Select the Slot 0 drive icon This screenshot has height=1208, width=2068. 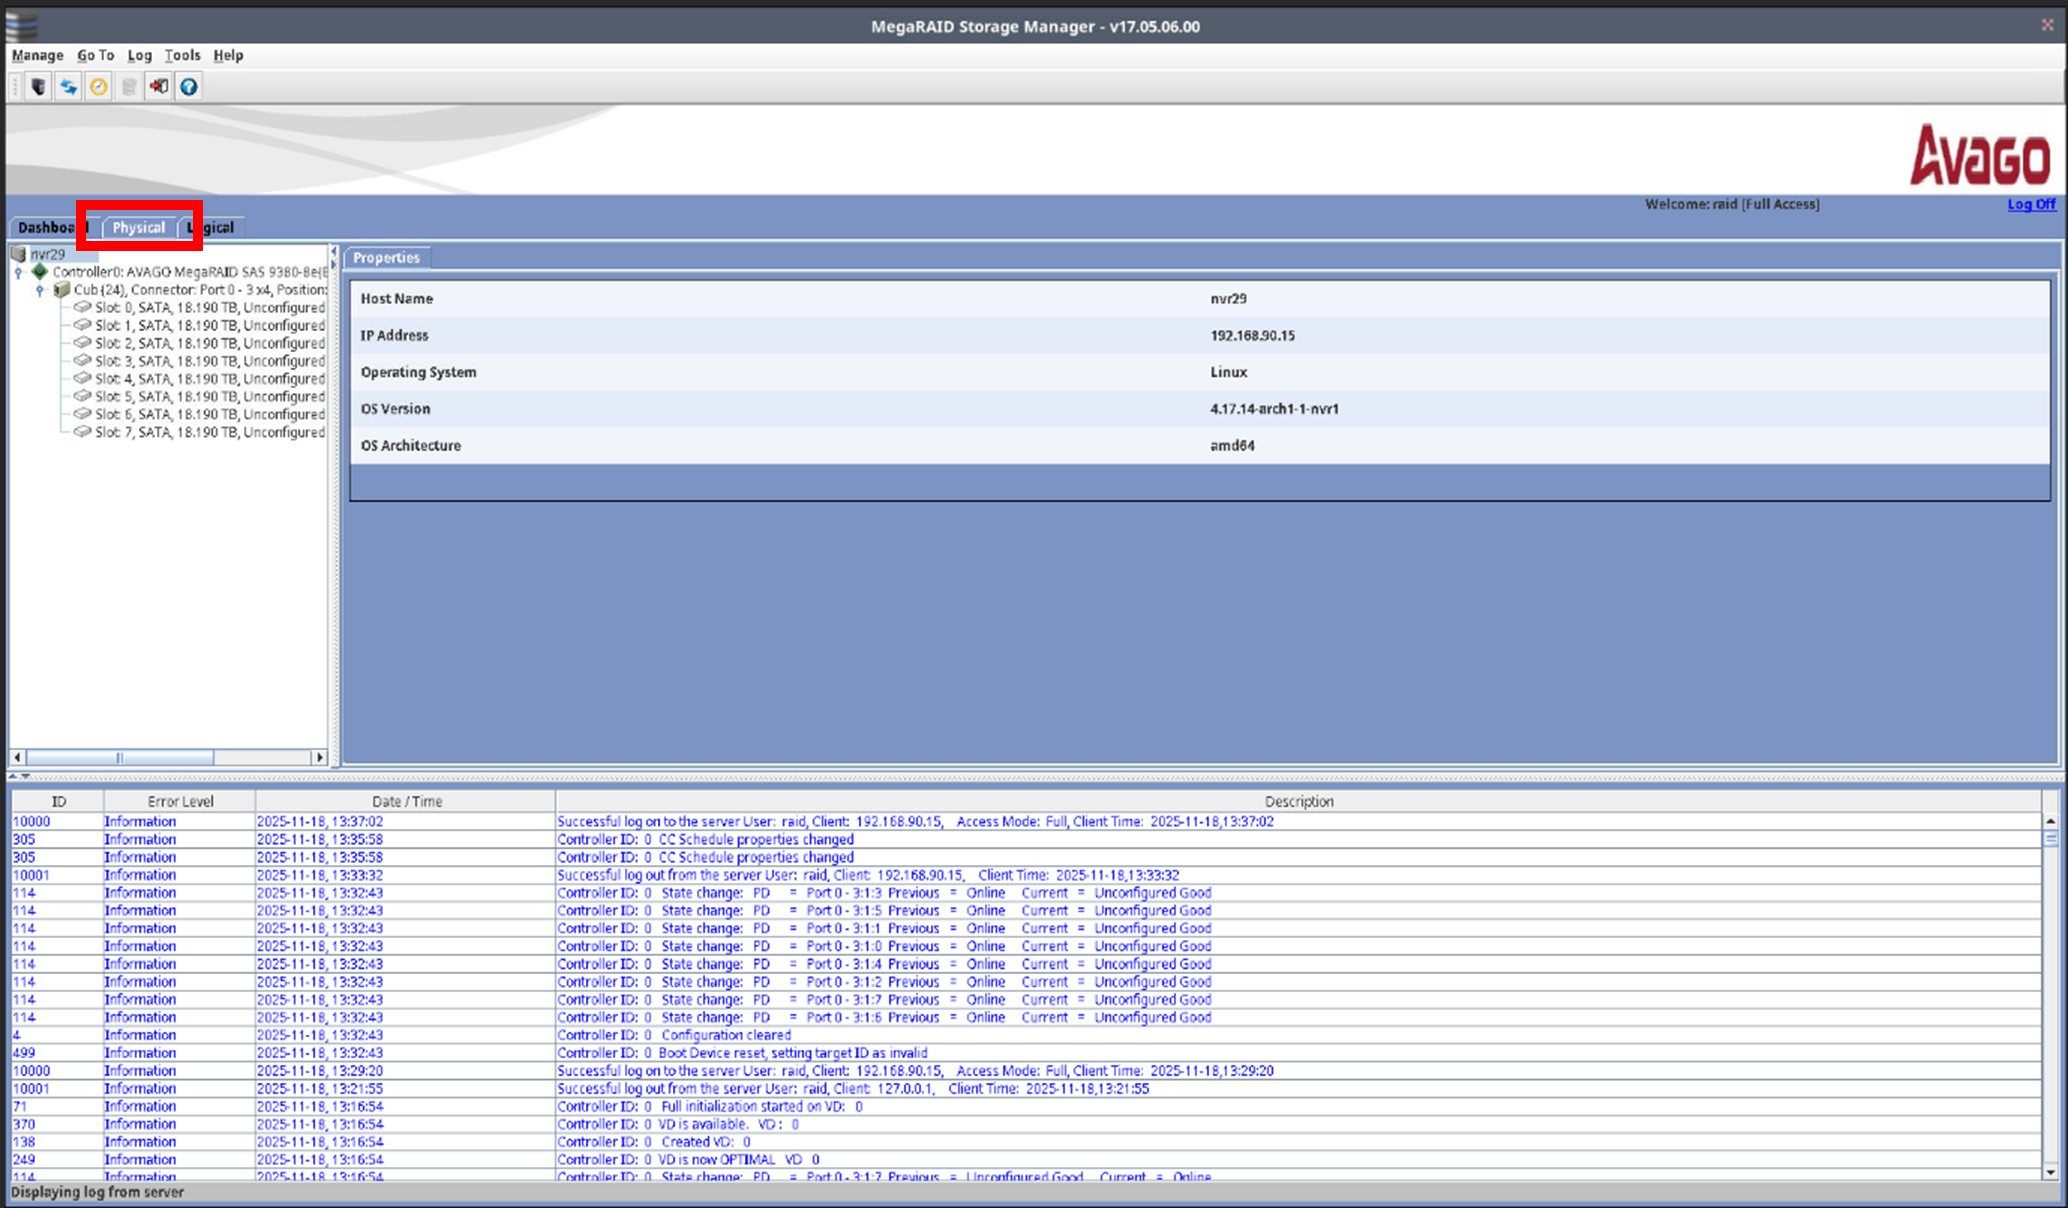tap(83, 307)
